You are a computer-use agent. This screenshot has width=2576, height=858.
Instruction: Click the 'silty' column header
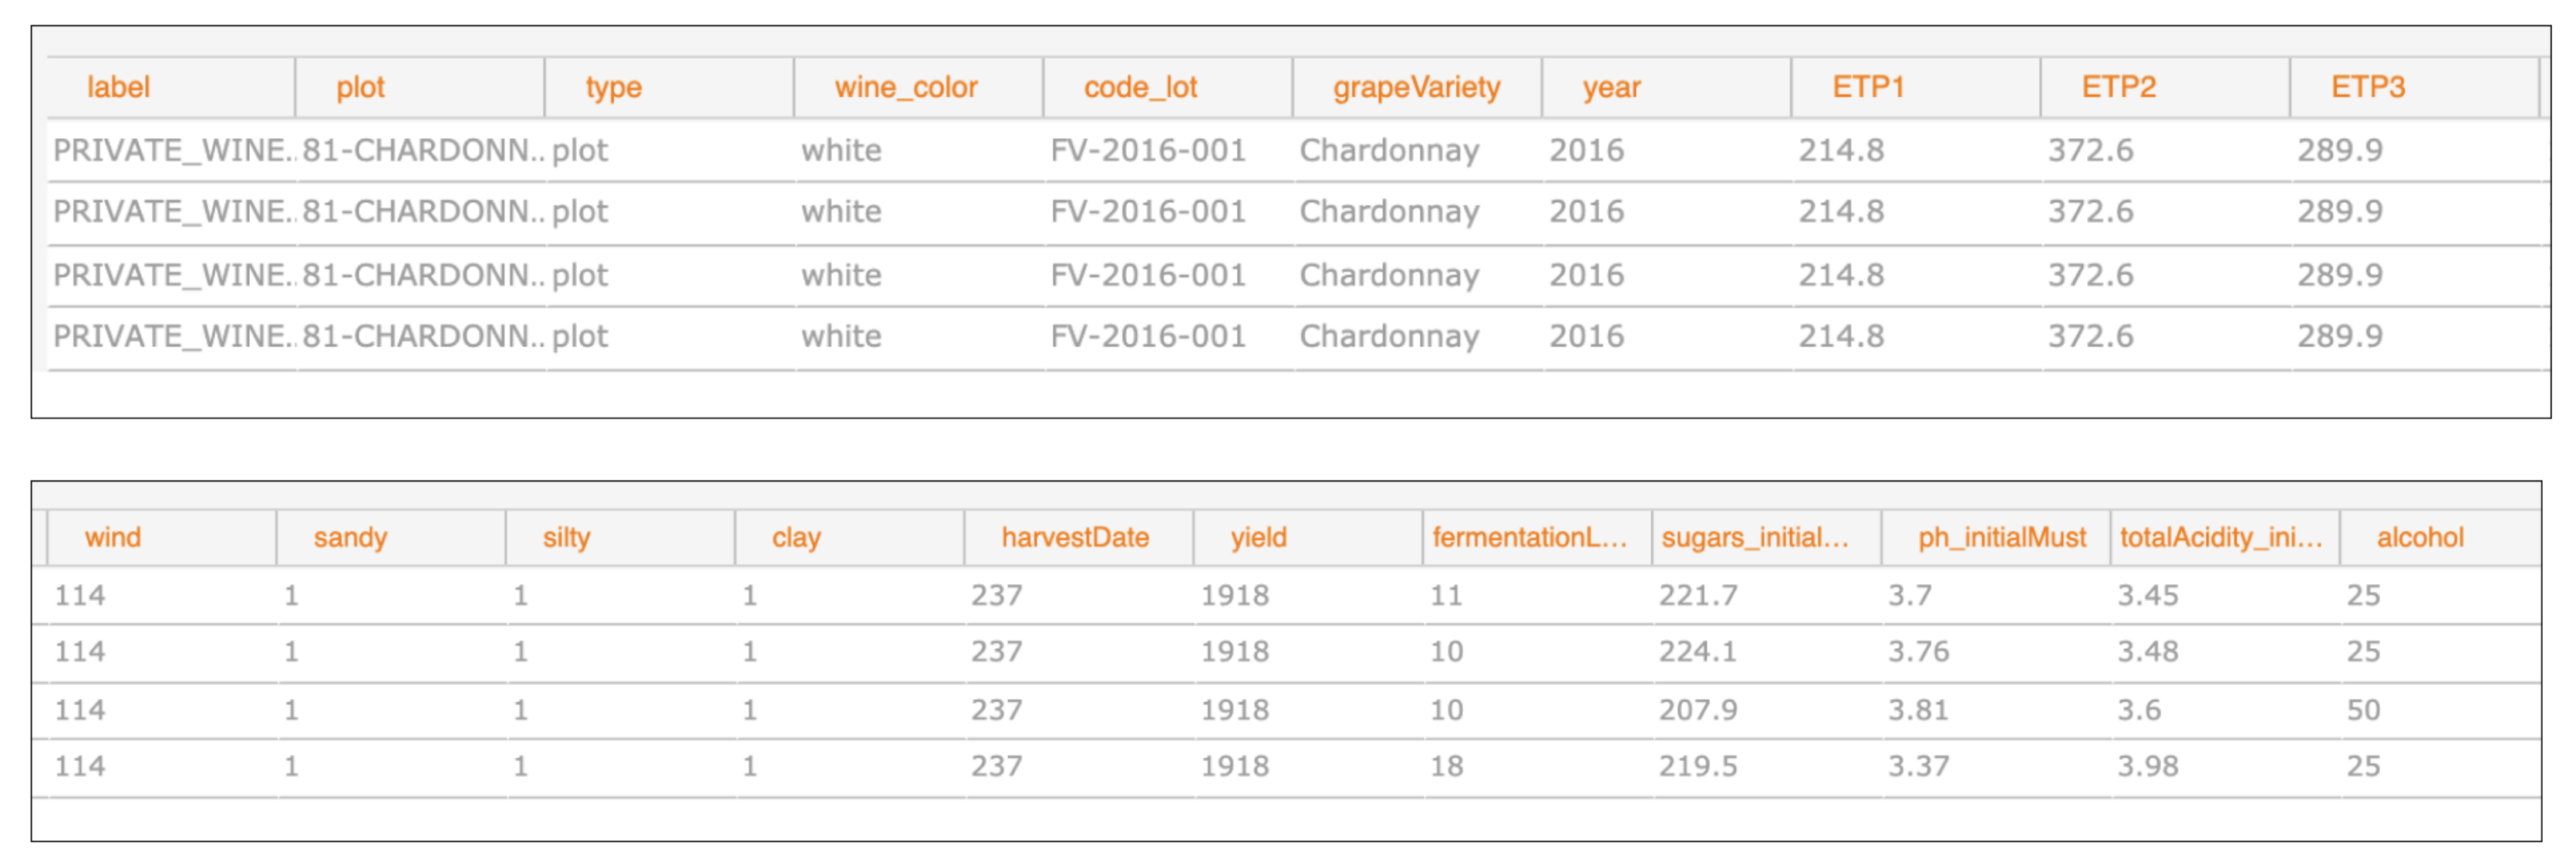(x=566, y=538)
